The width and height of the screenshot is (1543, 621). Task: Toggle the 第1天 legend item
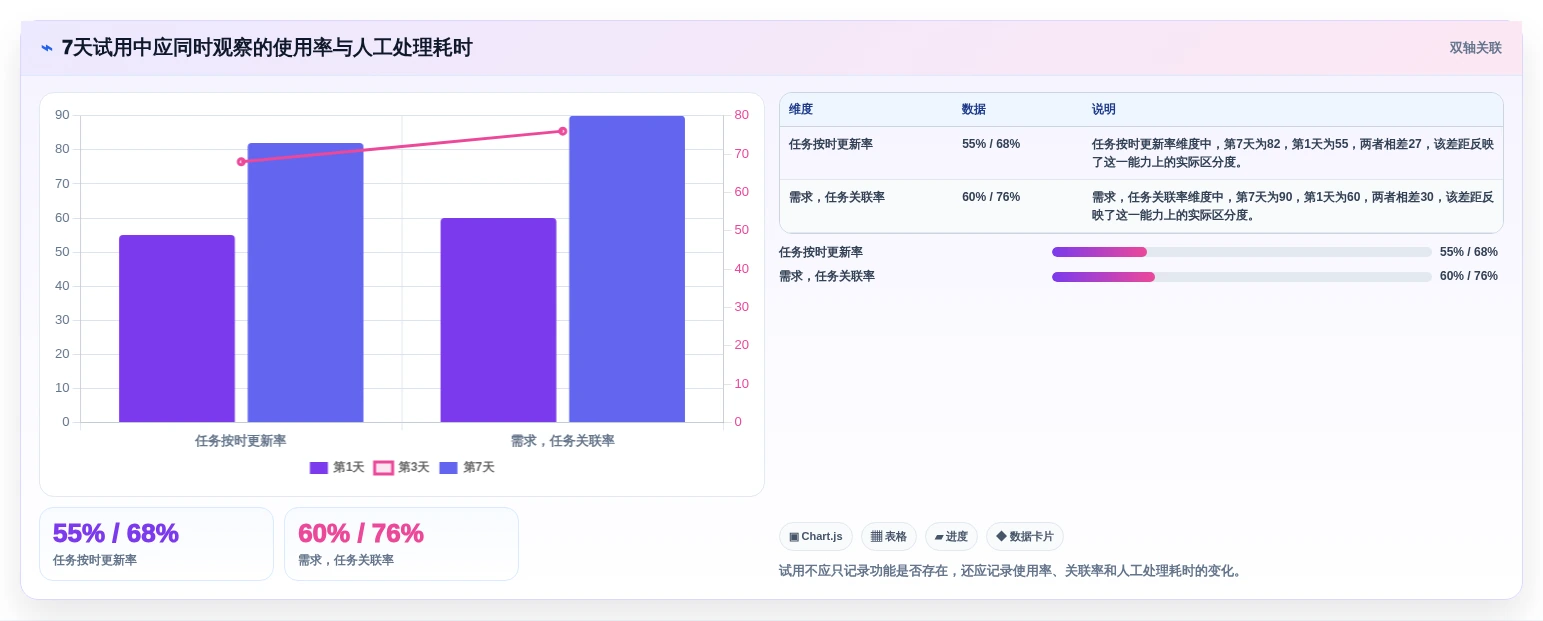pos(337,467)
